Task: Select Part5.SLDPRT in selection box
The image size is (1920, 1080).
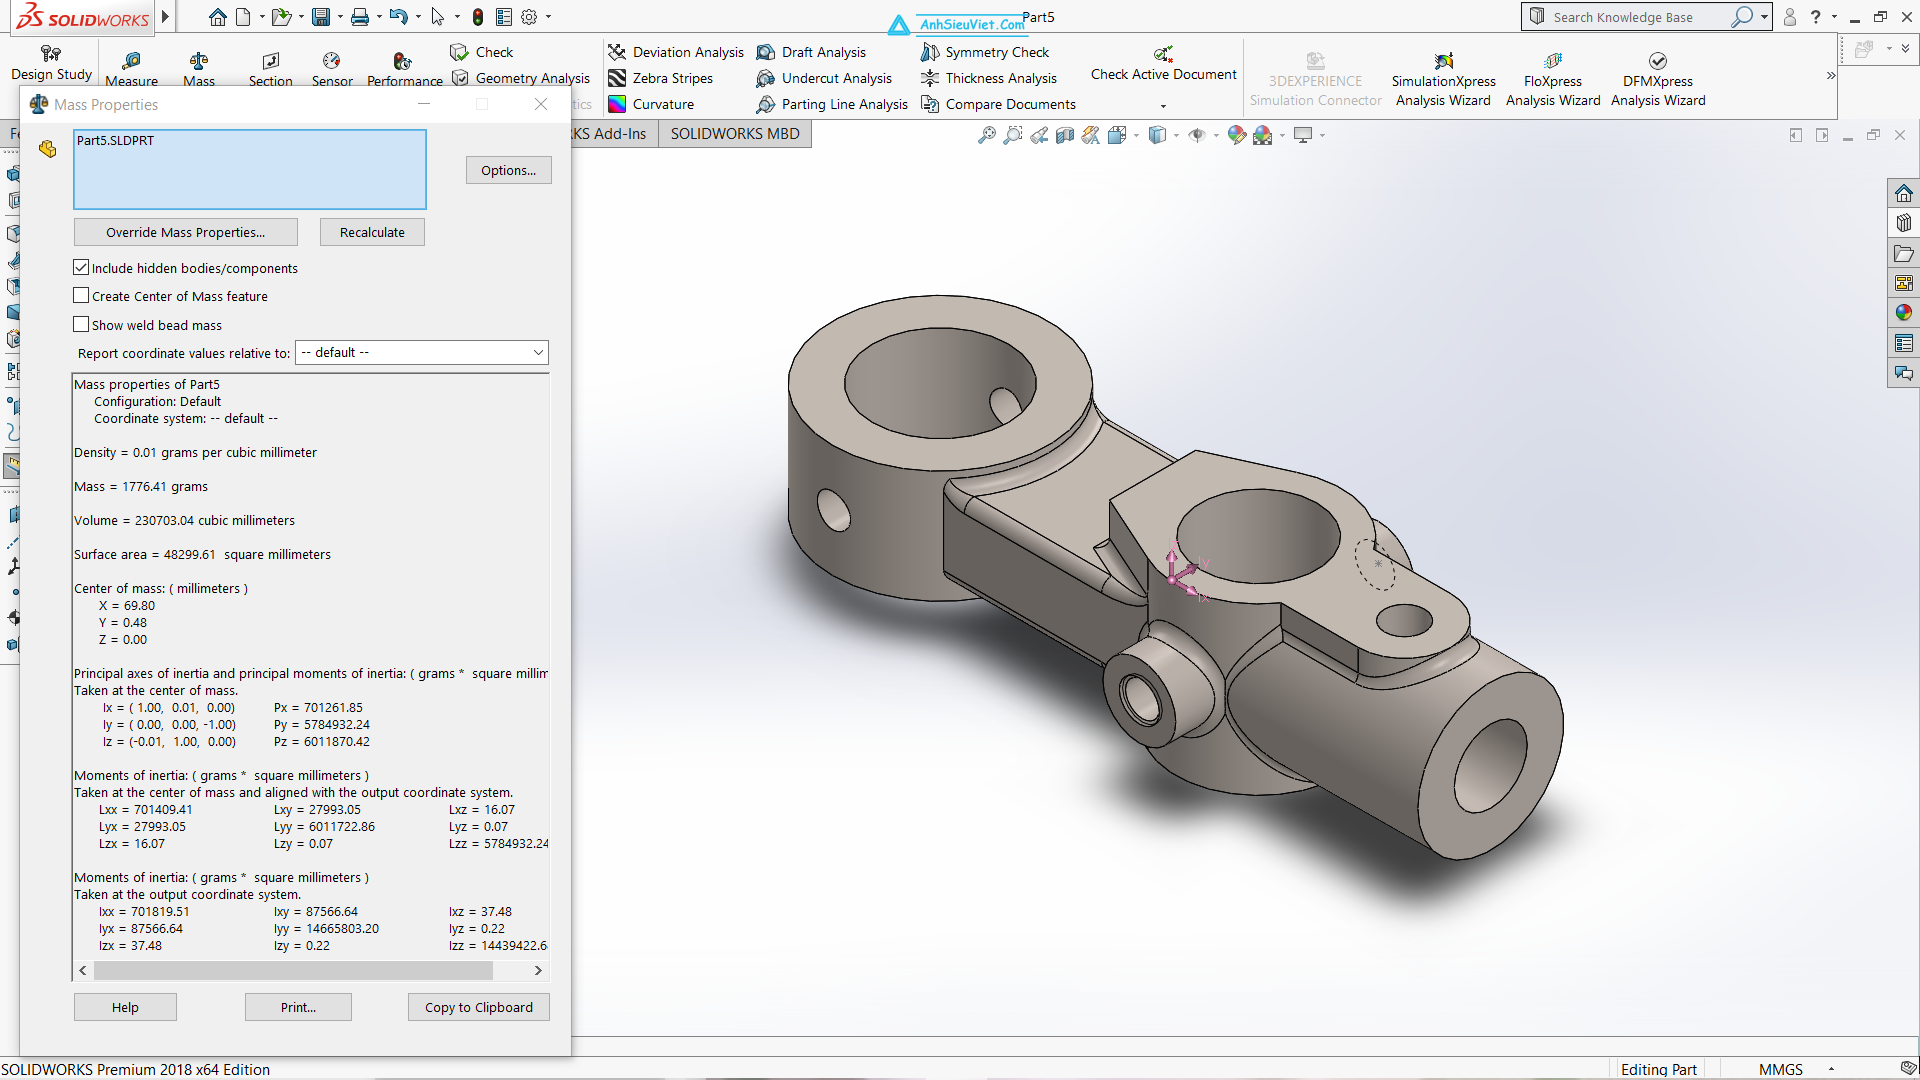Action: point(116,140)
